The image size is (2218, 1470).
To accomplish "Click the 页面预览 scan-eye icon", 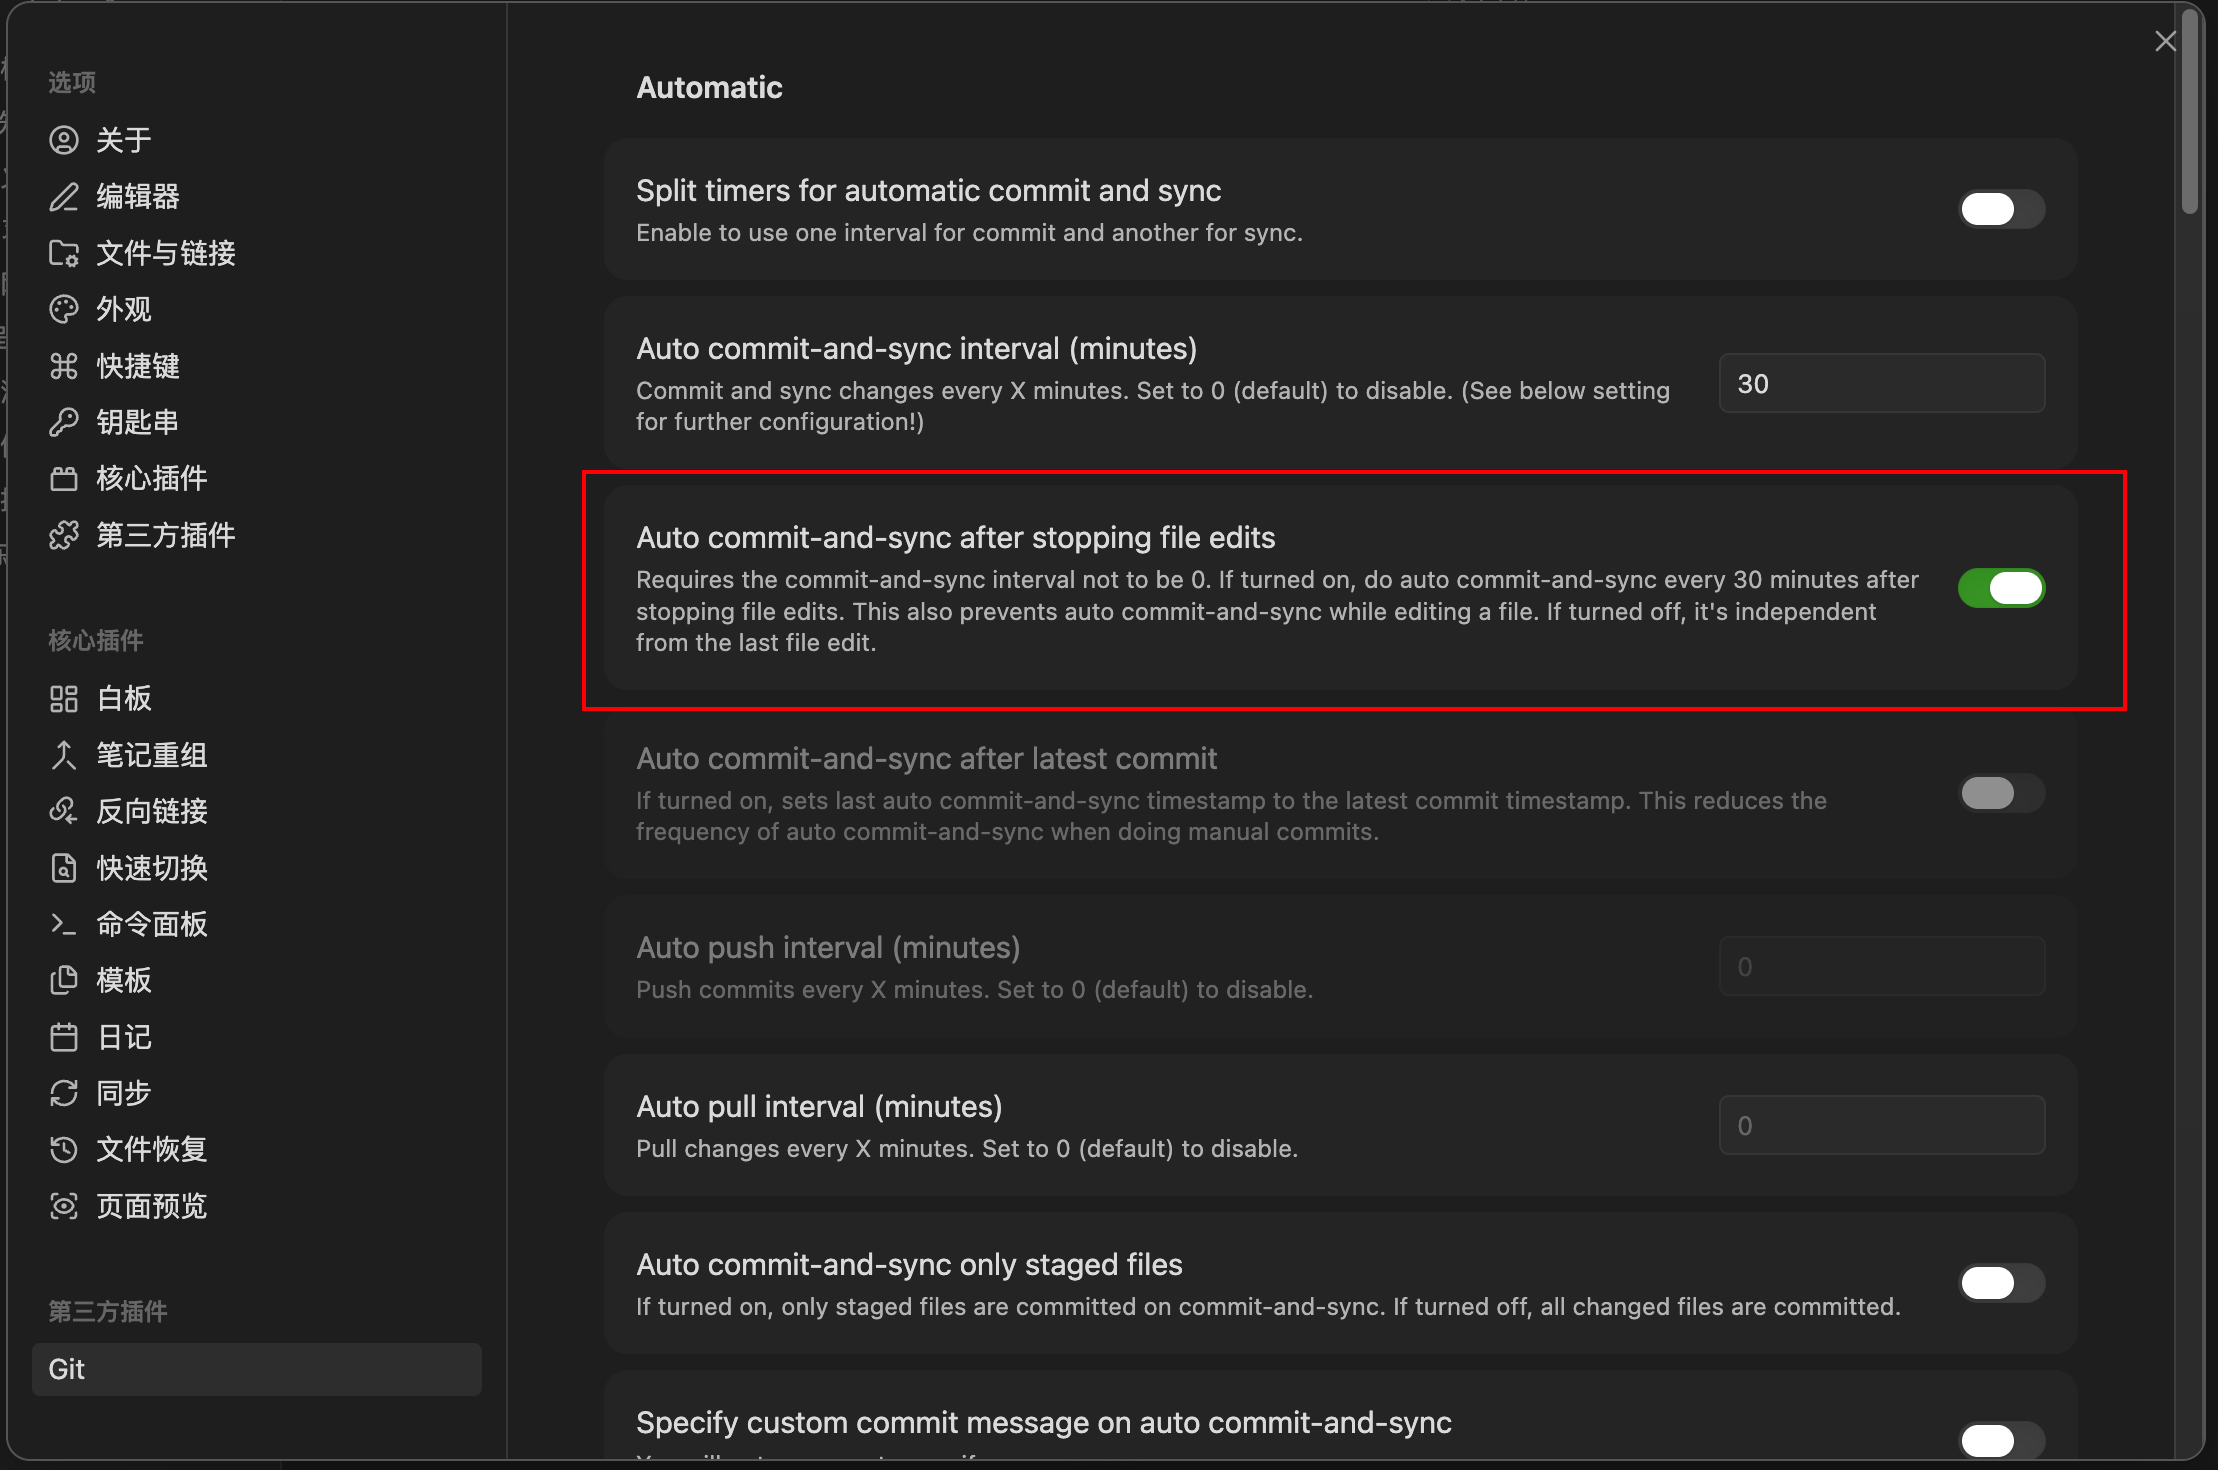I will [x=64, y=1206].
